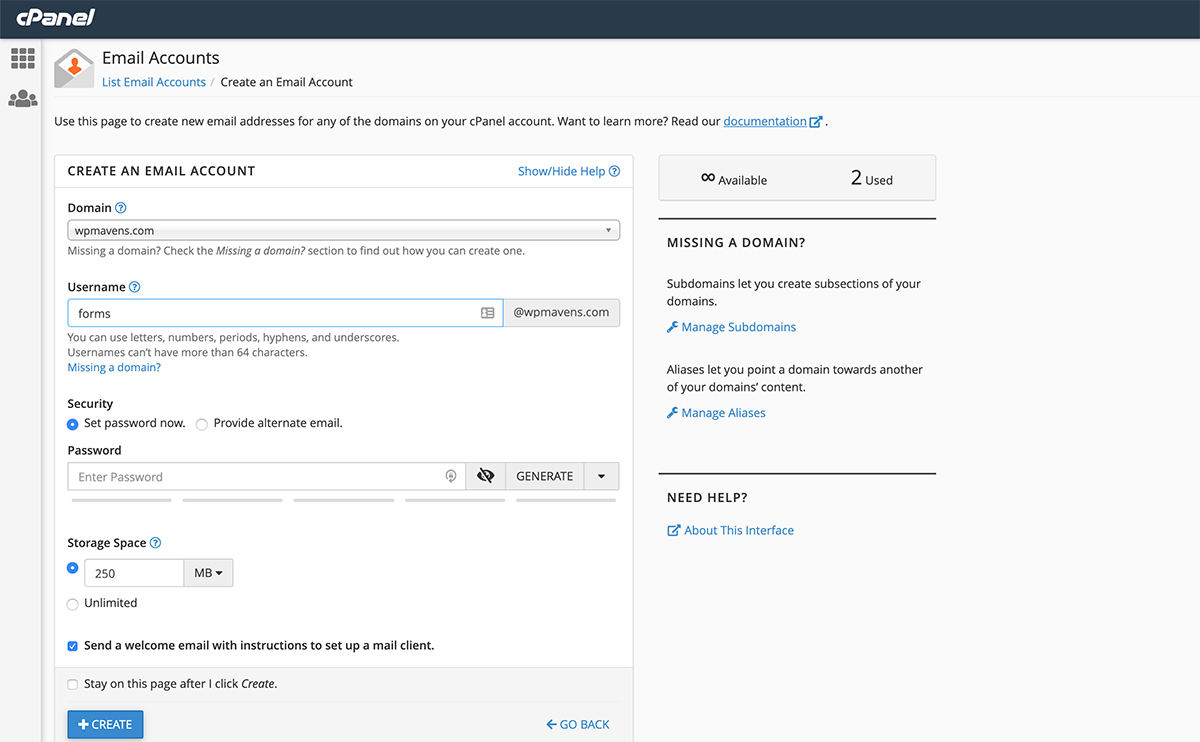Viewport: 1200px width, 742px height.
Task: Open the cPanel apps grid icon
Action: 22,58
